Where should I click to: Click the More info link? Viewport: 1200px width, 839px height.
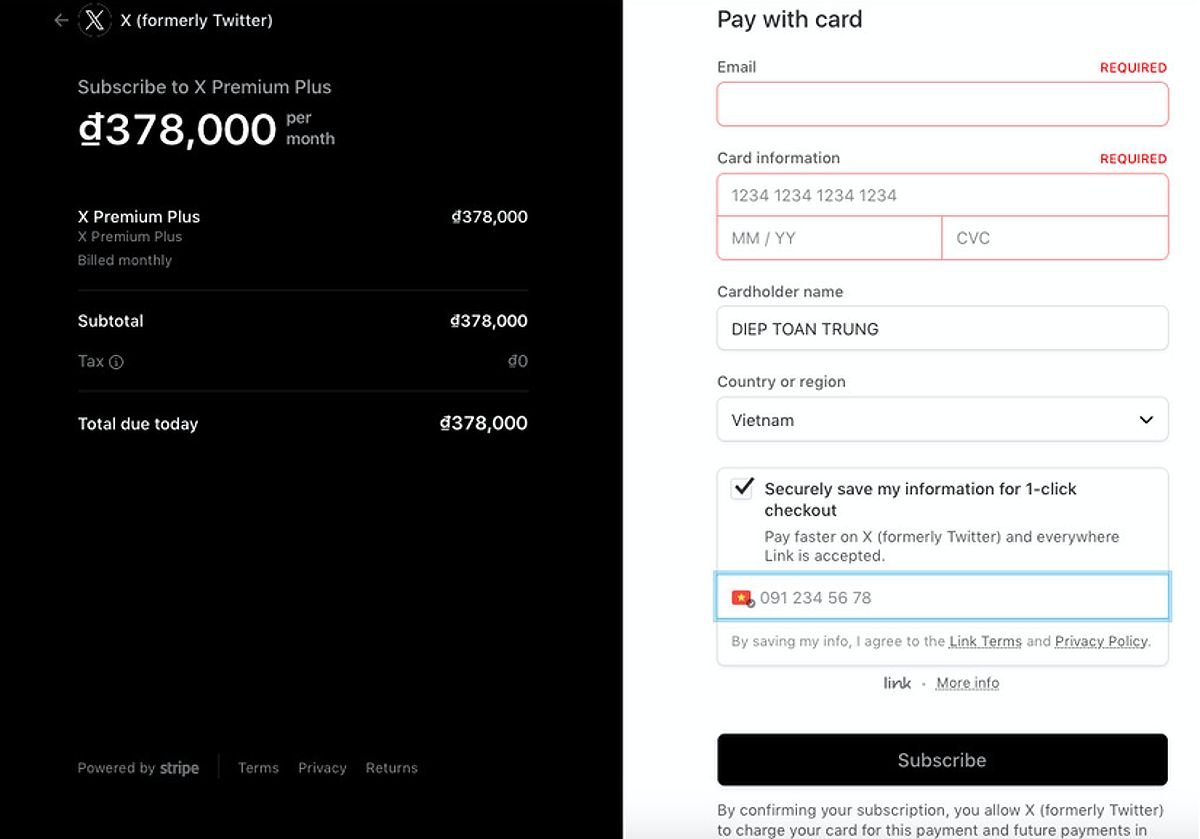[x=967, y=683]
